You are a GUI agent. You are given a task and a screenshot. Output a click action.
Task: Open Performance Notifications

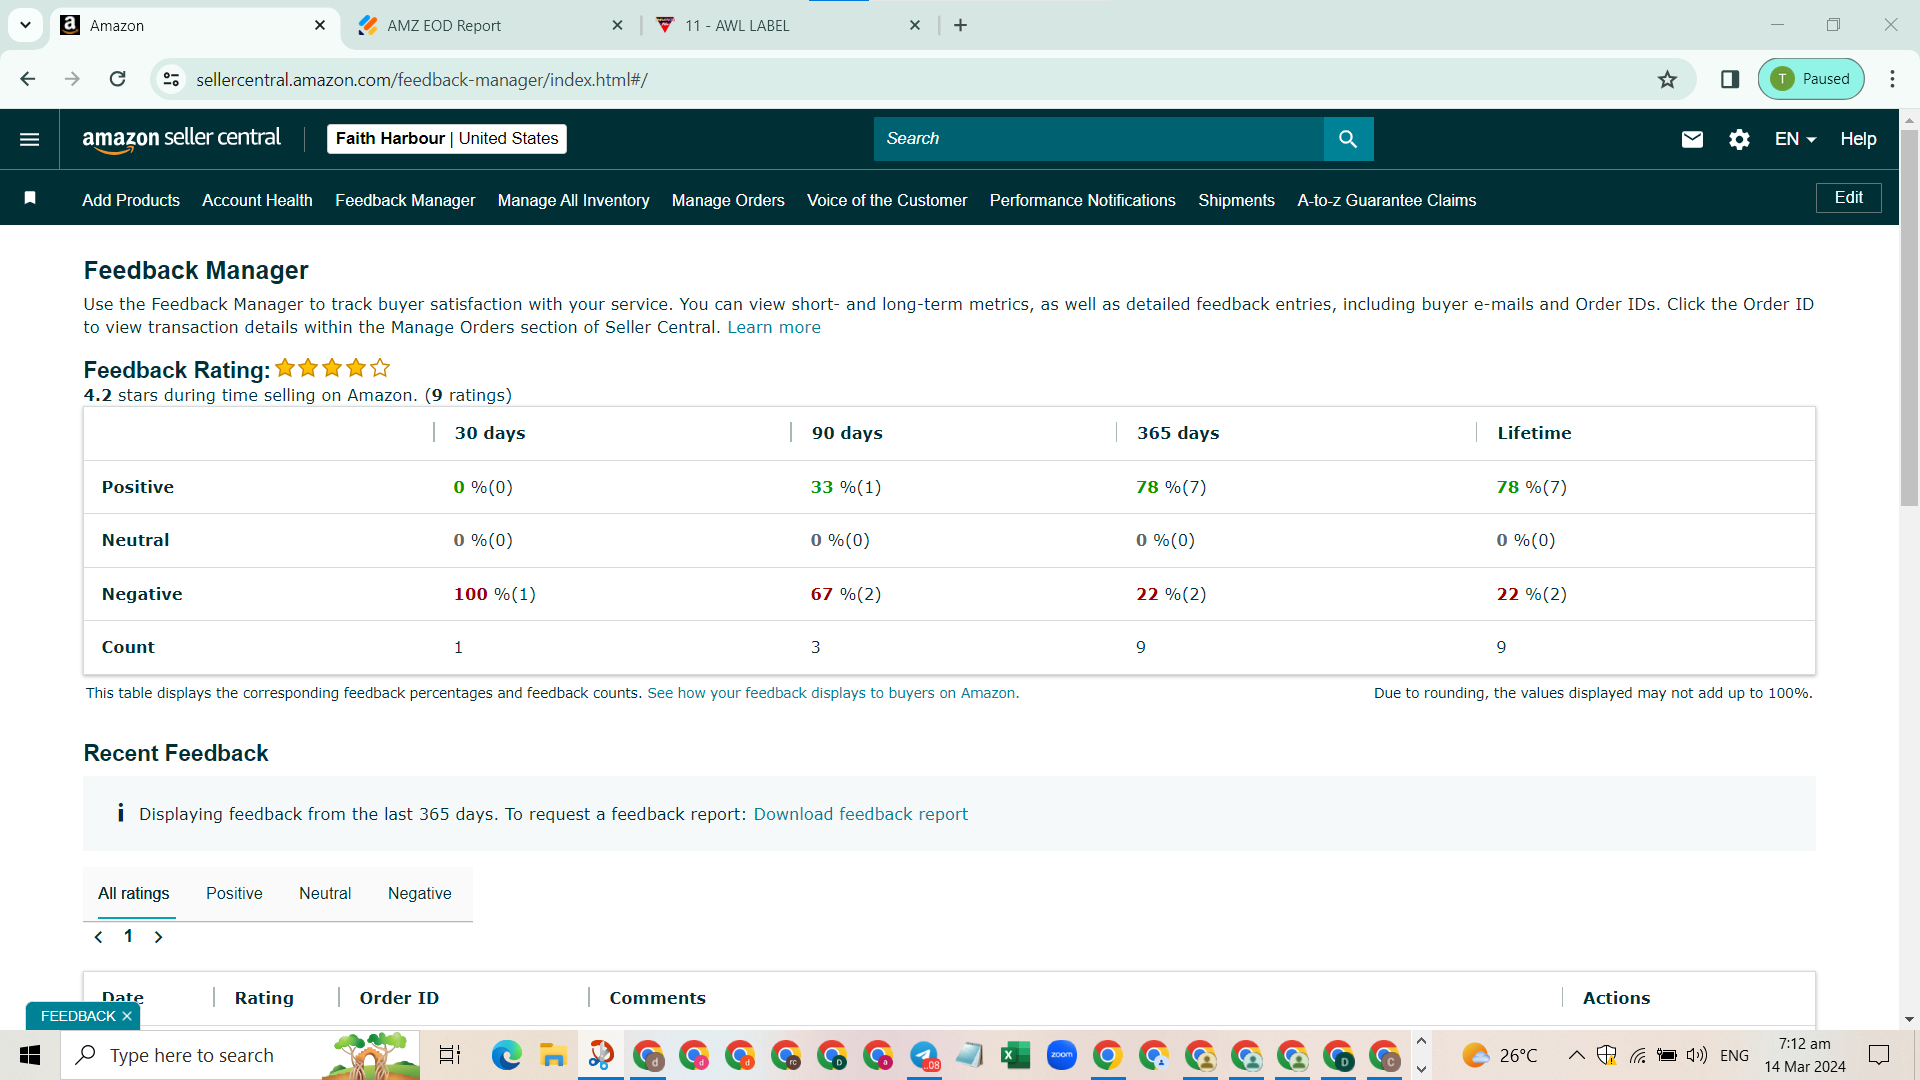pos(1083,200)
